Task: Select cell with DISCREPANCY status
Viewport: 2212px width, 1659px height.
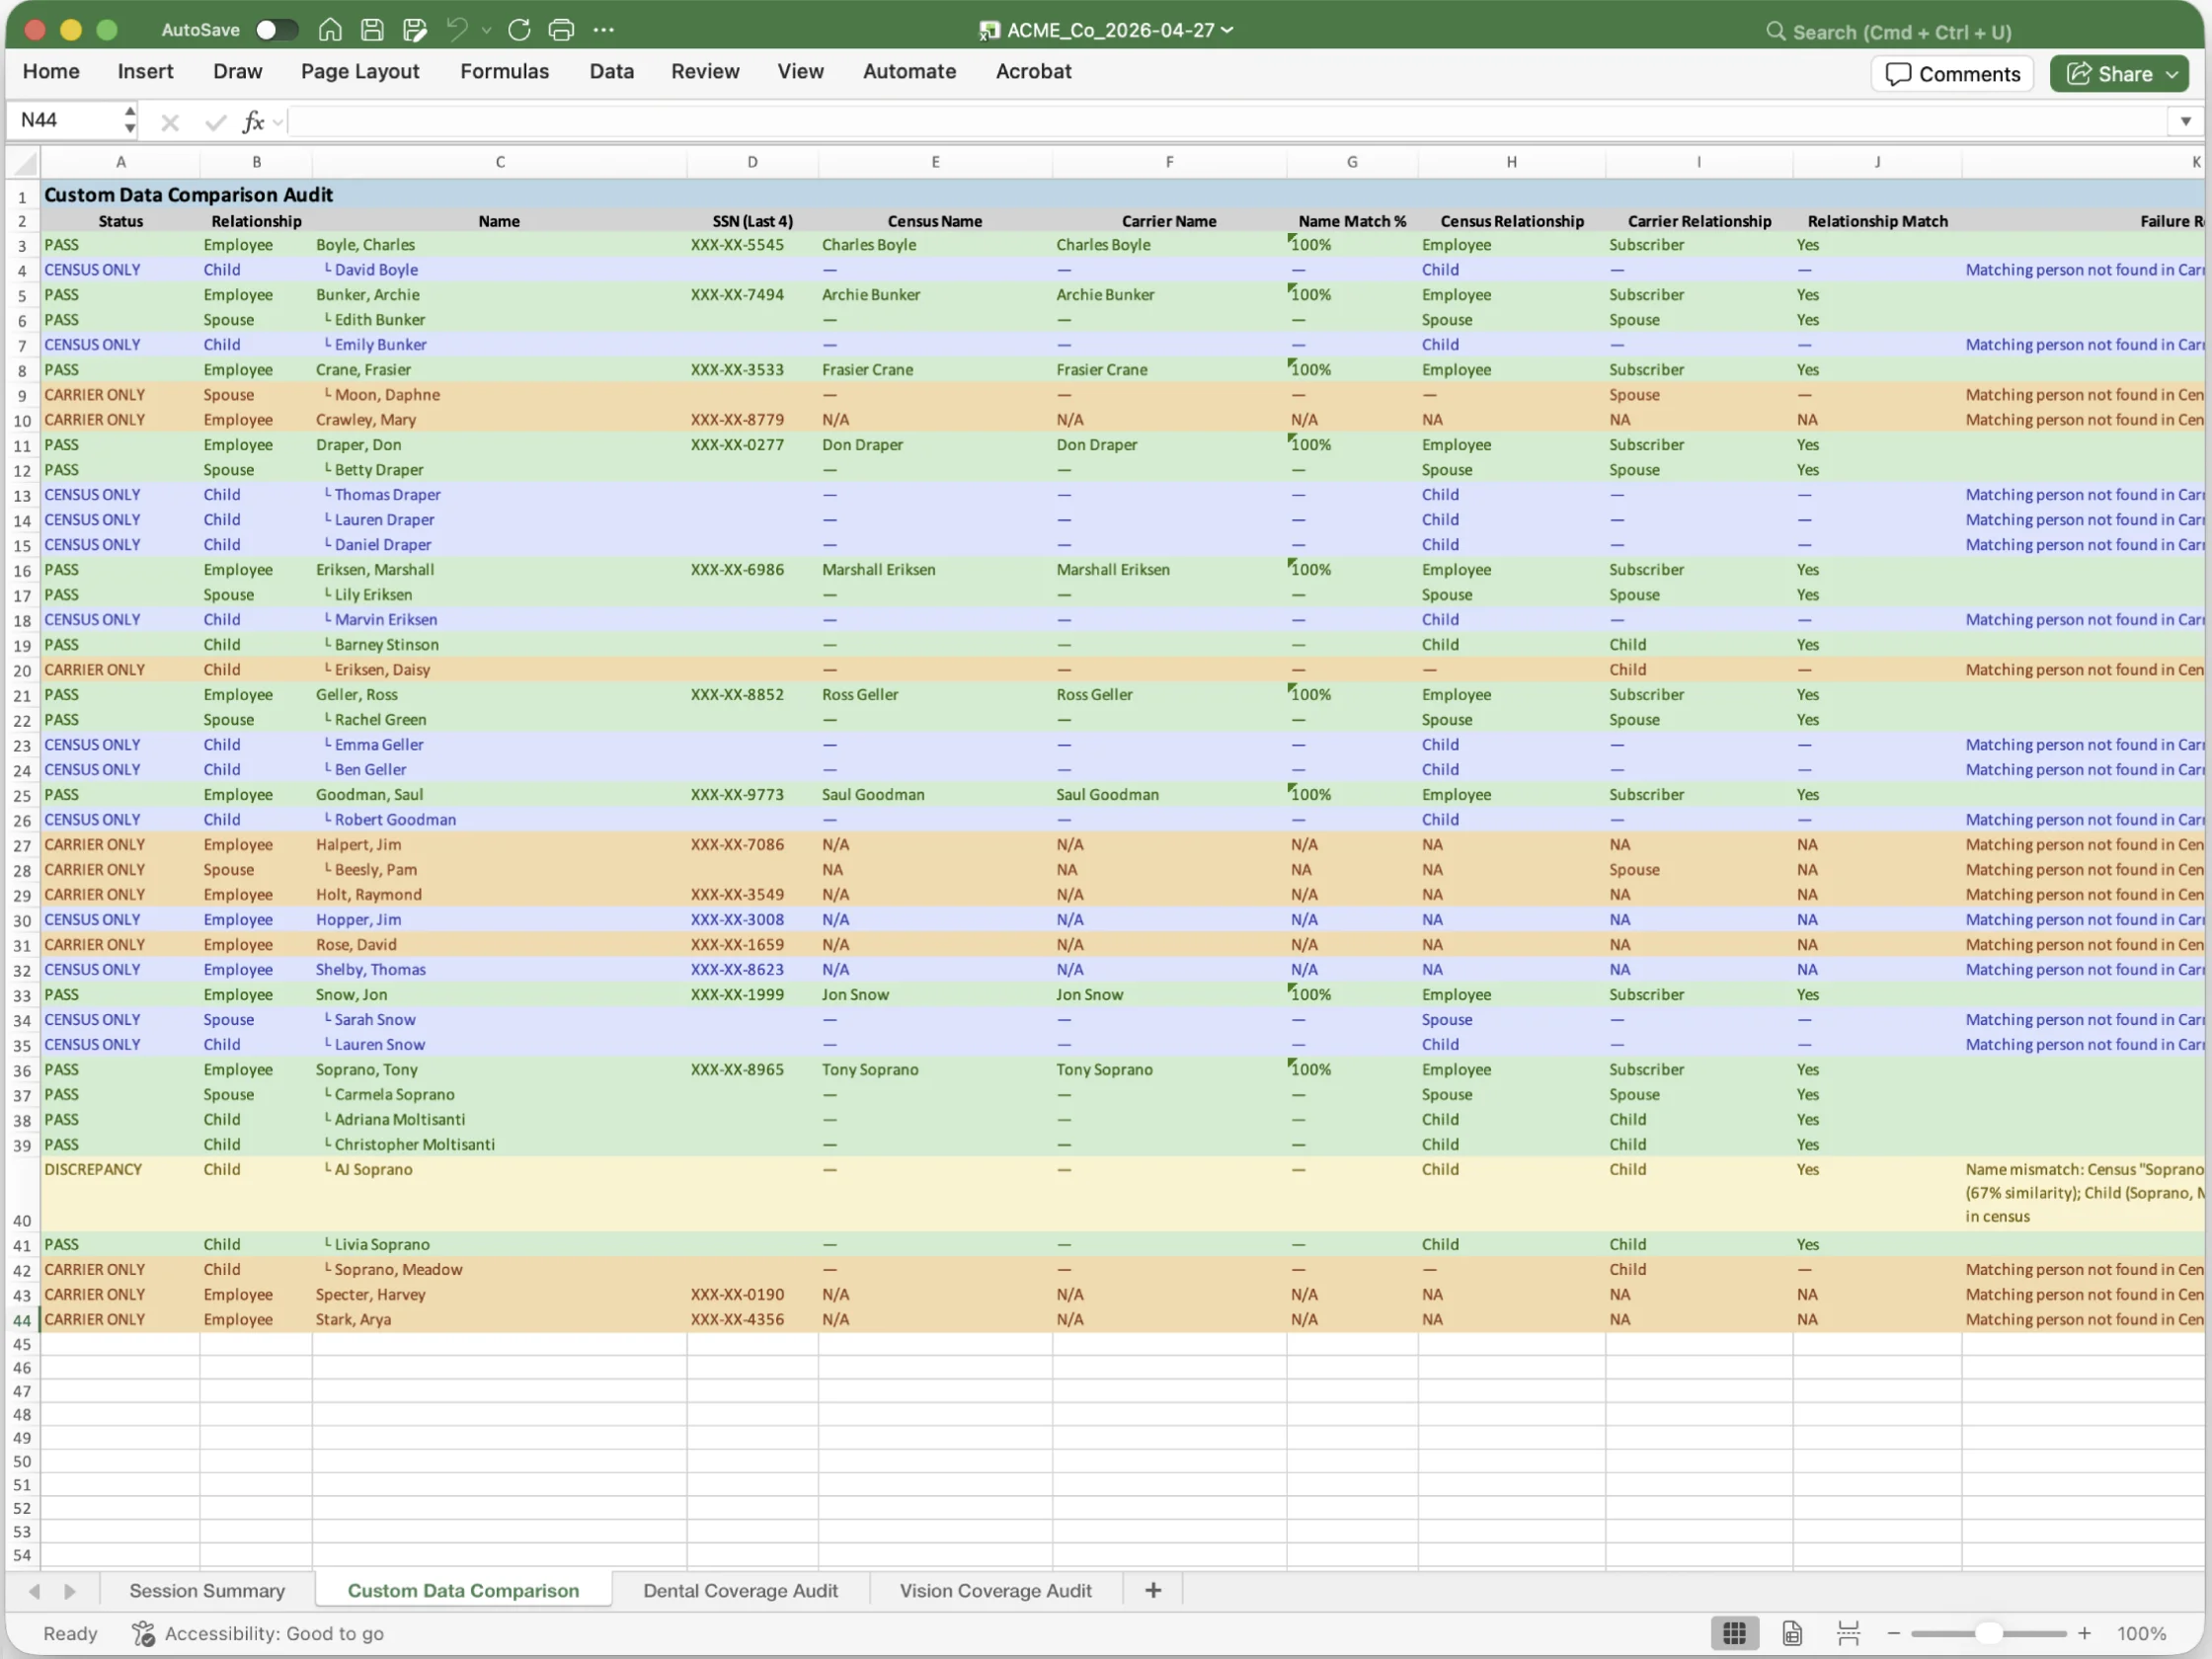Action: point(120,1194)
